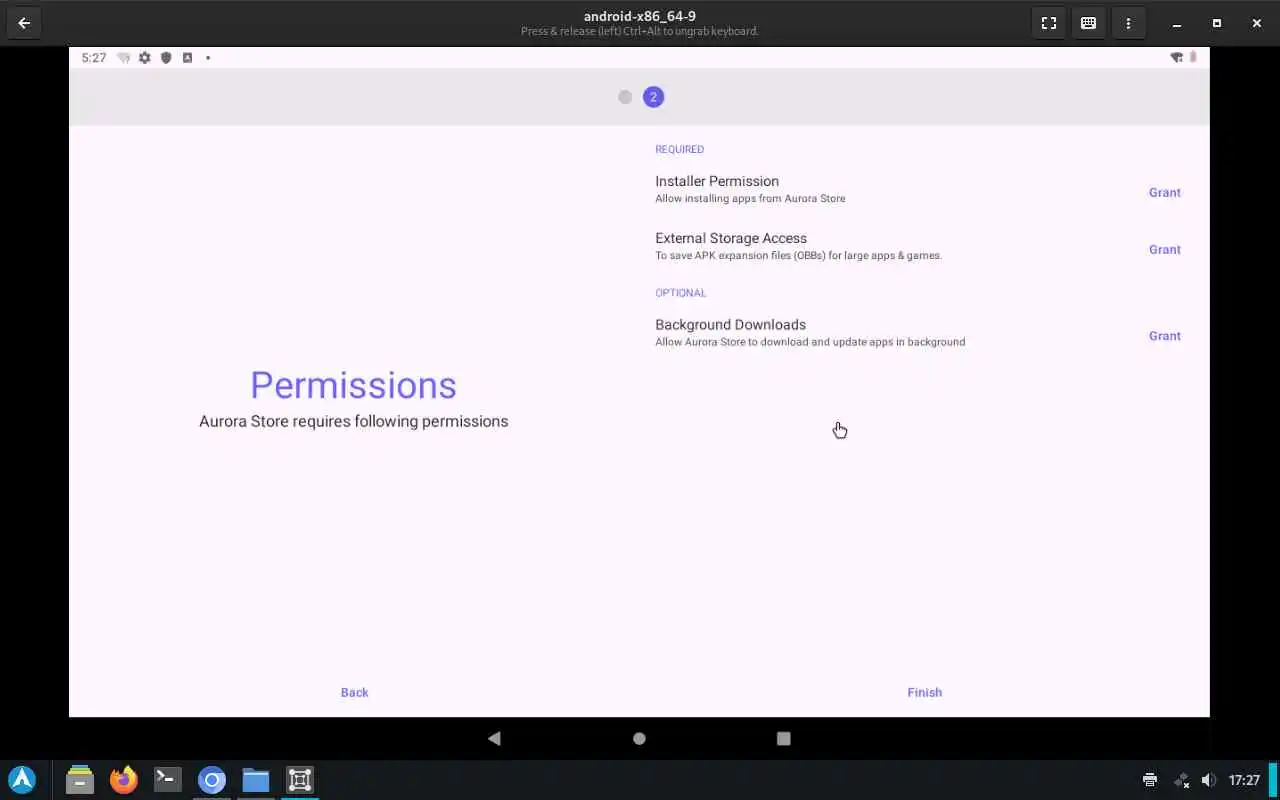Click the 5:27 Android status clock
This screenshot has height=800, width=1280.
[94, 58]
